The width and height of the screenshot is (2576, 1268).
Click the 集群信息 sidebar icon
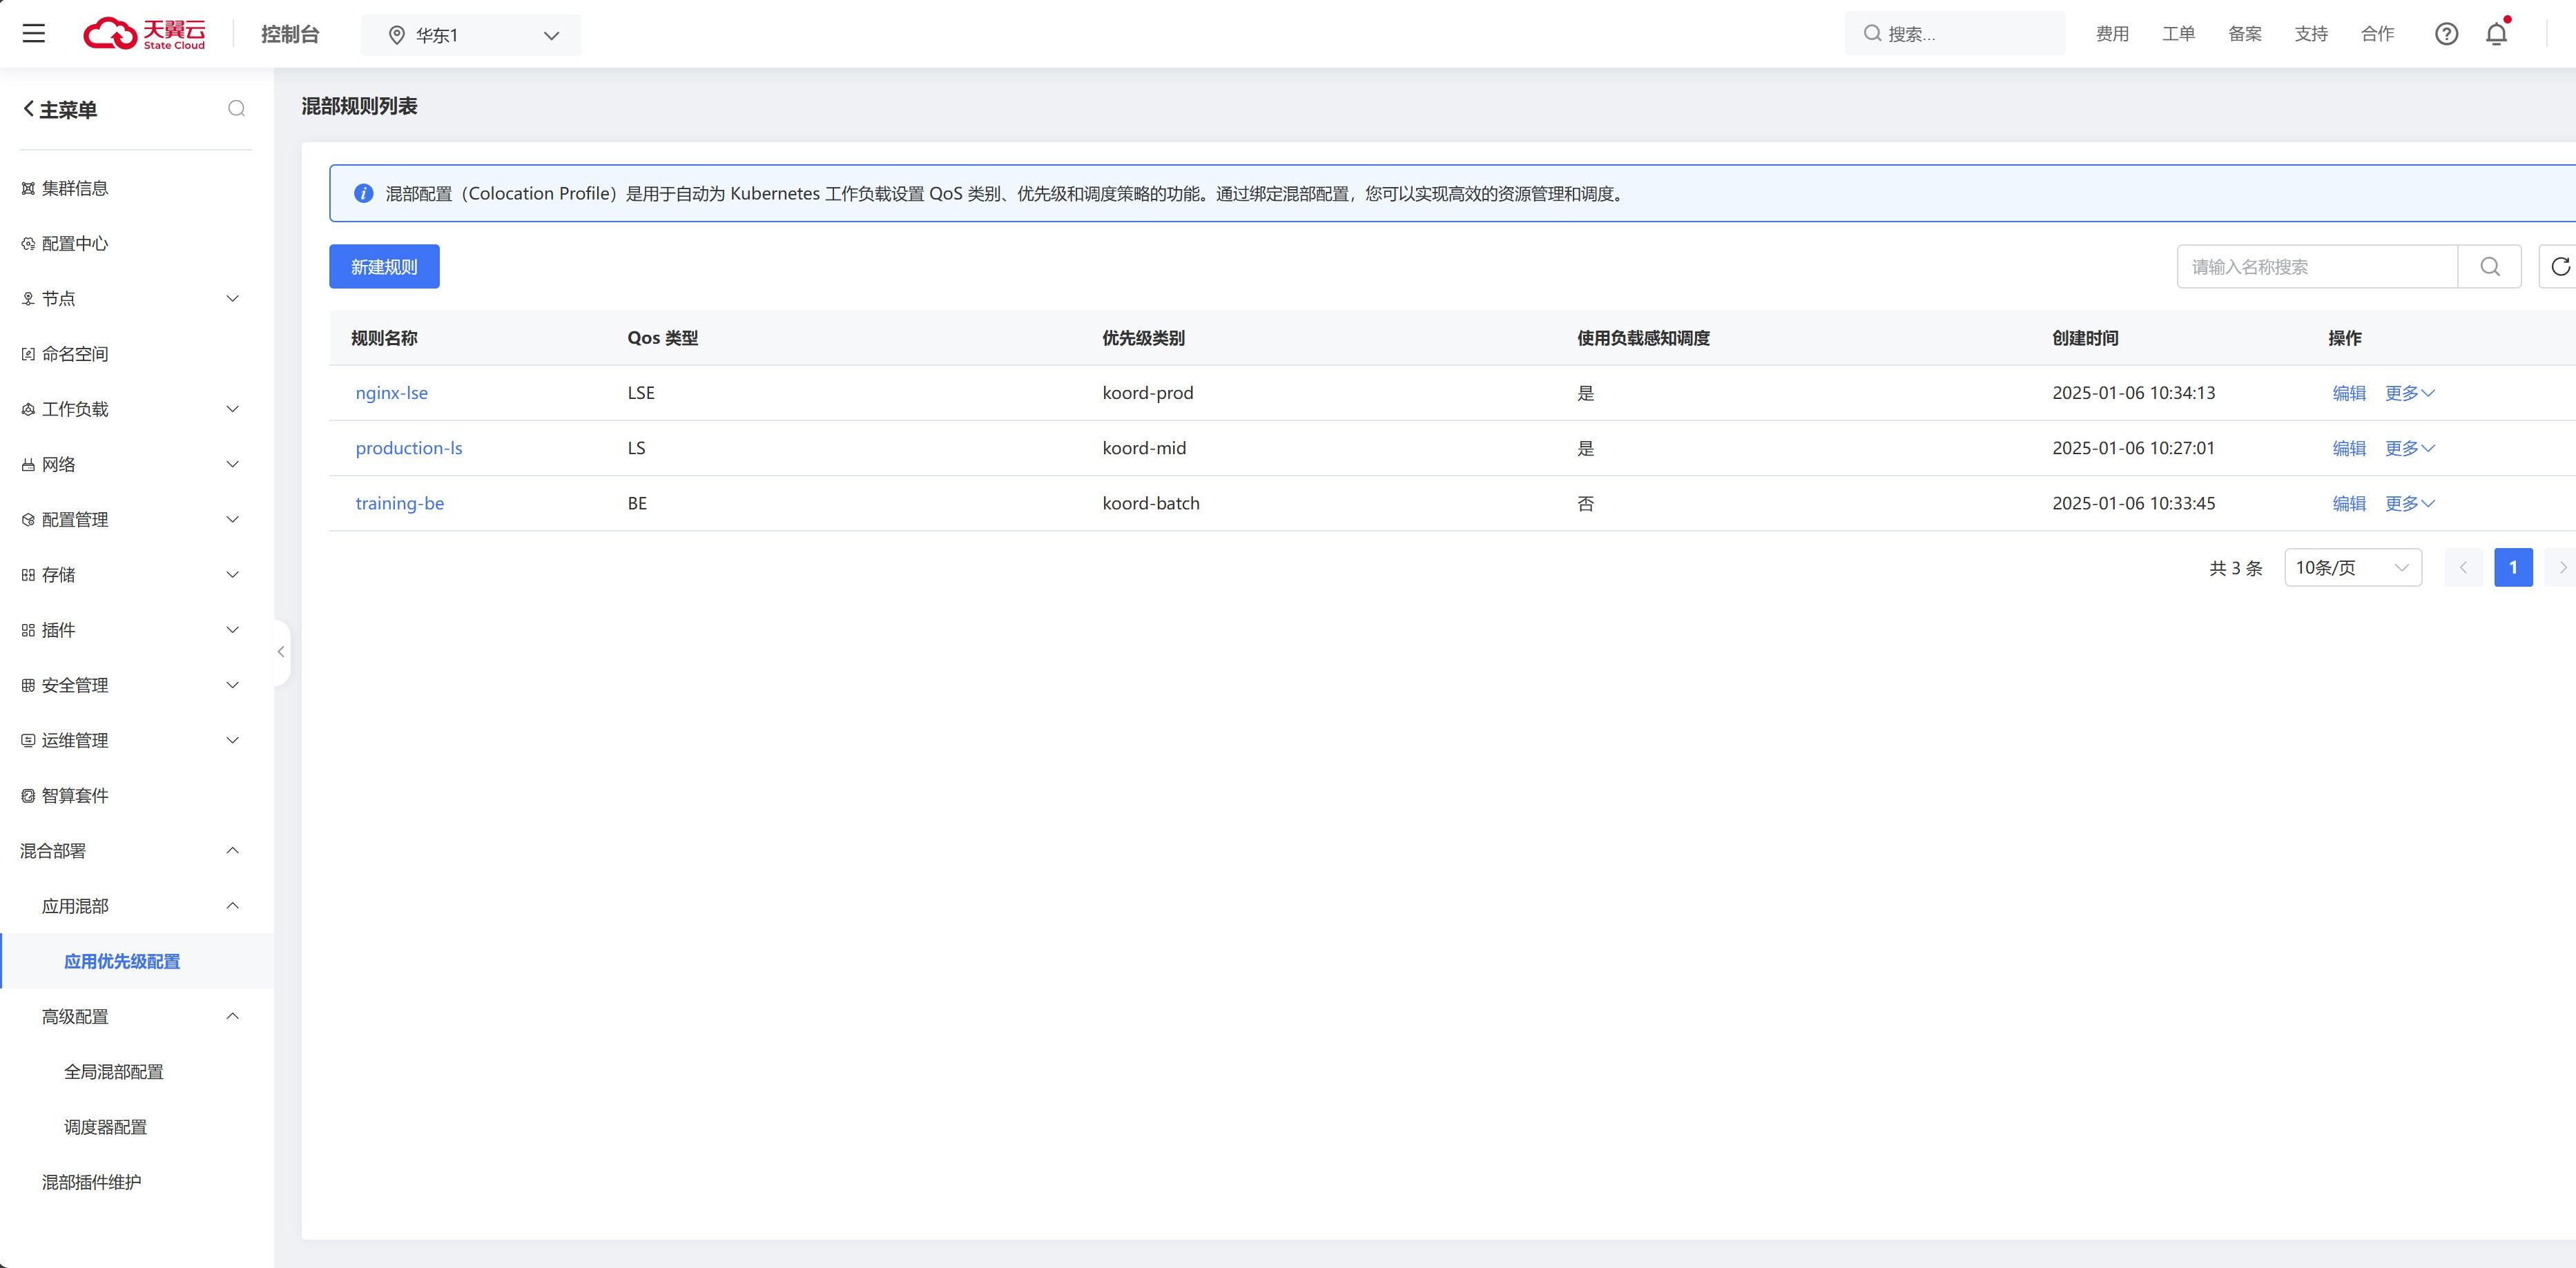point(28,188)
